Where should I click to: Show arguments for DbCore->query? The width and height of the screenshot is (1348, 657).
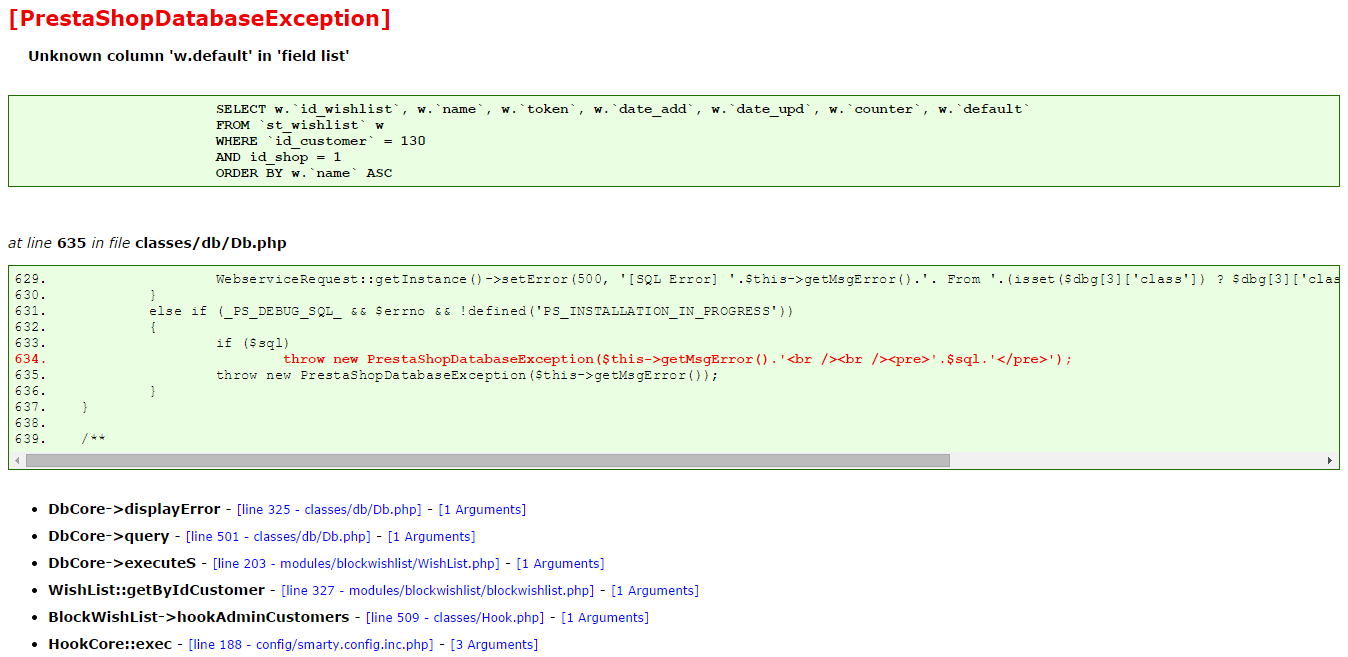pyautogui.click(x=431, y=536)
